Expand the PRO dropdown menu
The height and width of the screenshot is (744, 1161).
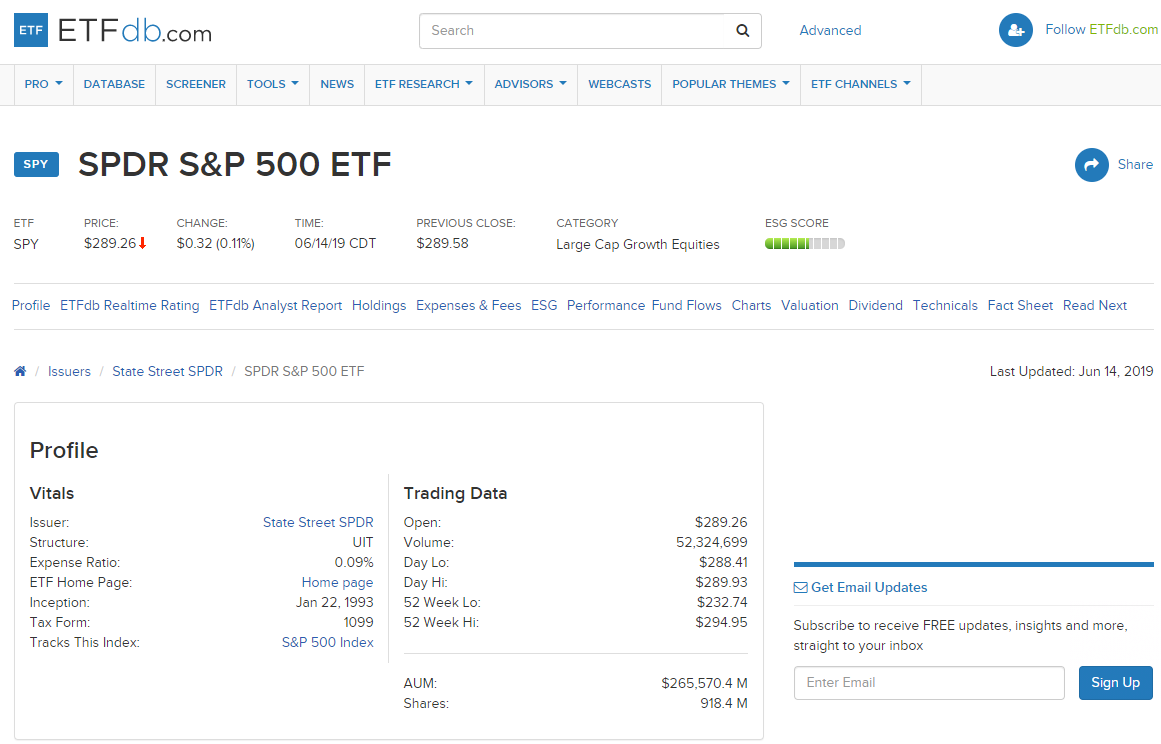(44, 84)
